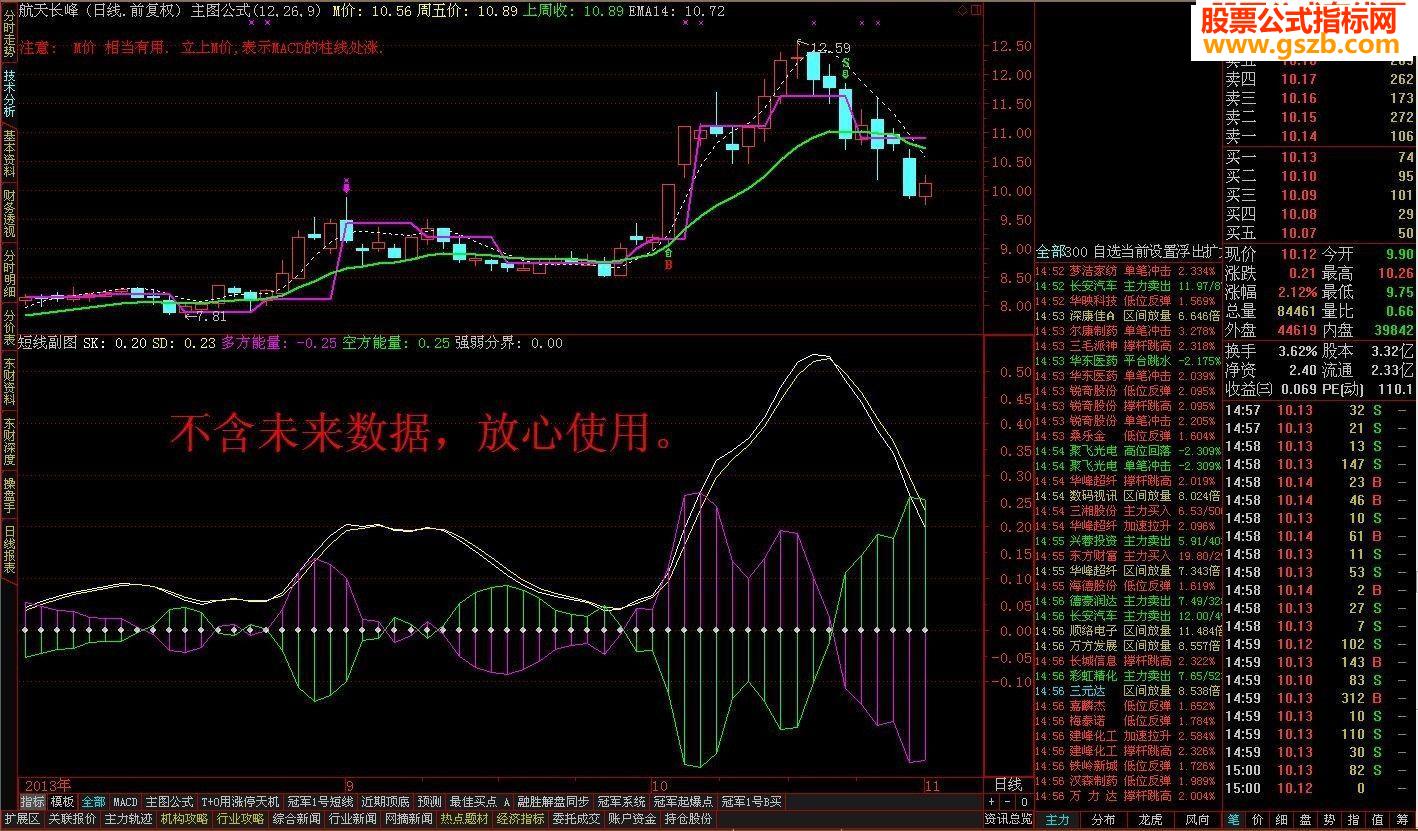
Task: Switch to the T+0用涨停天机 indicator tab
Action: [240, 802]
